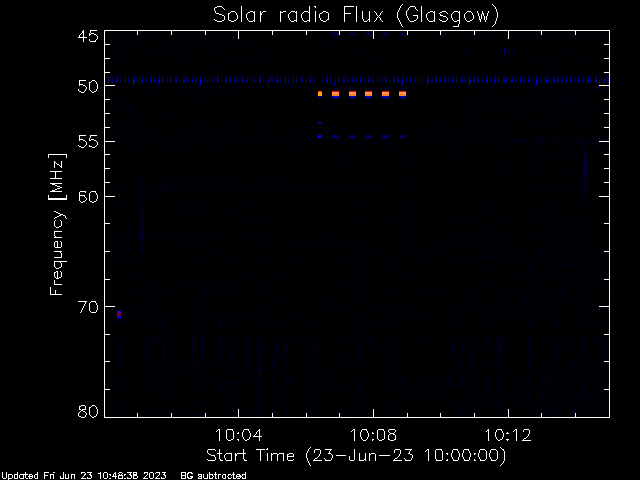Click the "60" frequency tick label
640x480 pixels.
pos(88,197)
